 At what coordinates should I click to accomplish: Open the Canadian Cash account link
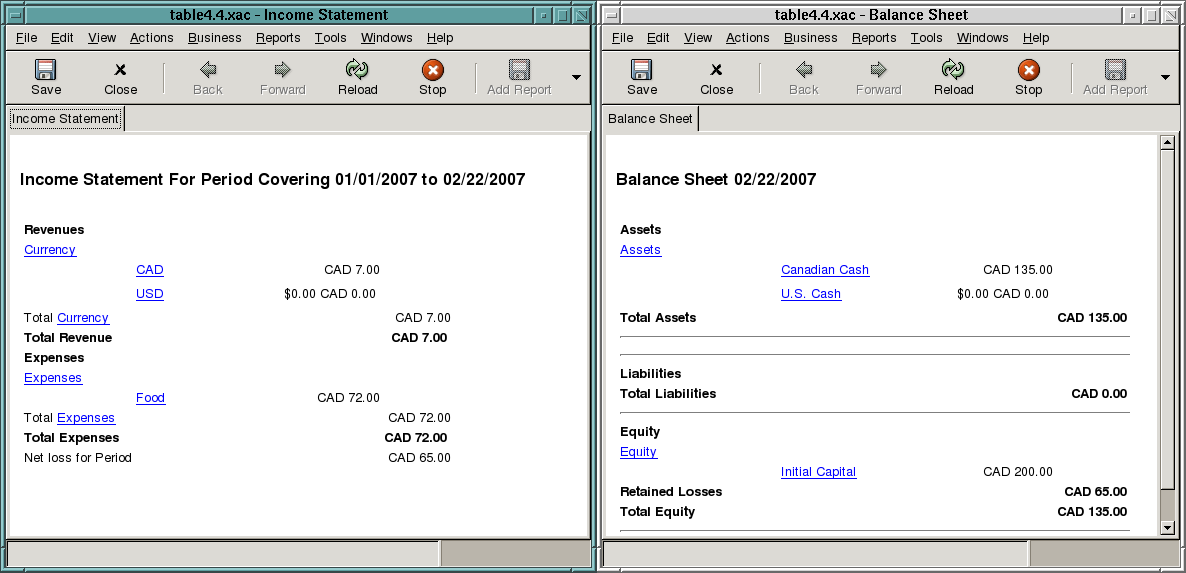[824, 270]
